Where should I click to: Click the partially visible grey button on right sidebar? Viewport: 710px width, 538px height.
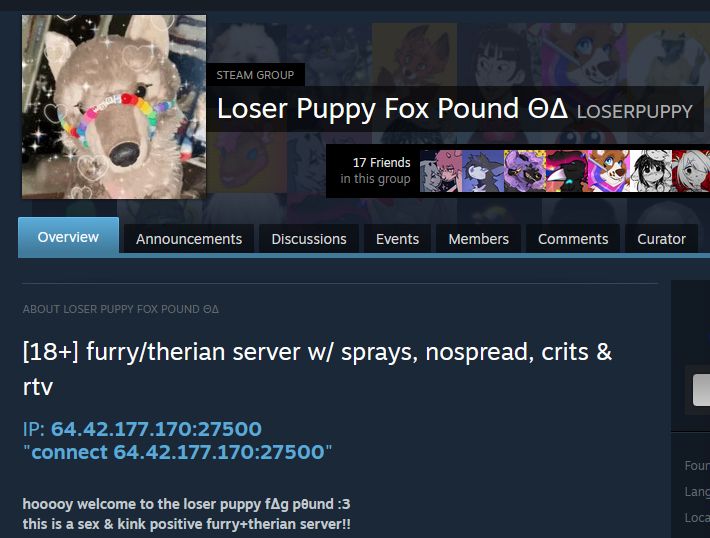(701, 390)
